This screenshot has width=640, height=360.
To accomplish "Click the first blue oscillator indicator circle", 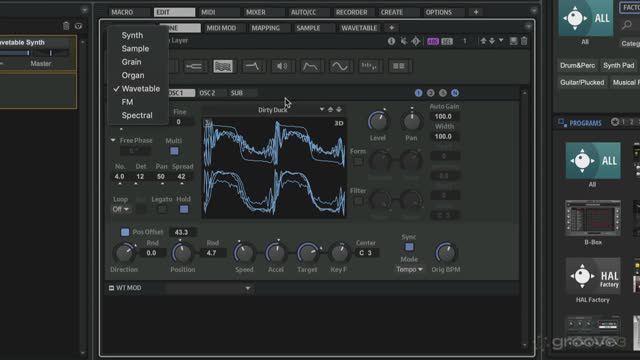I will click(x=418, y=93).
